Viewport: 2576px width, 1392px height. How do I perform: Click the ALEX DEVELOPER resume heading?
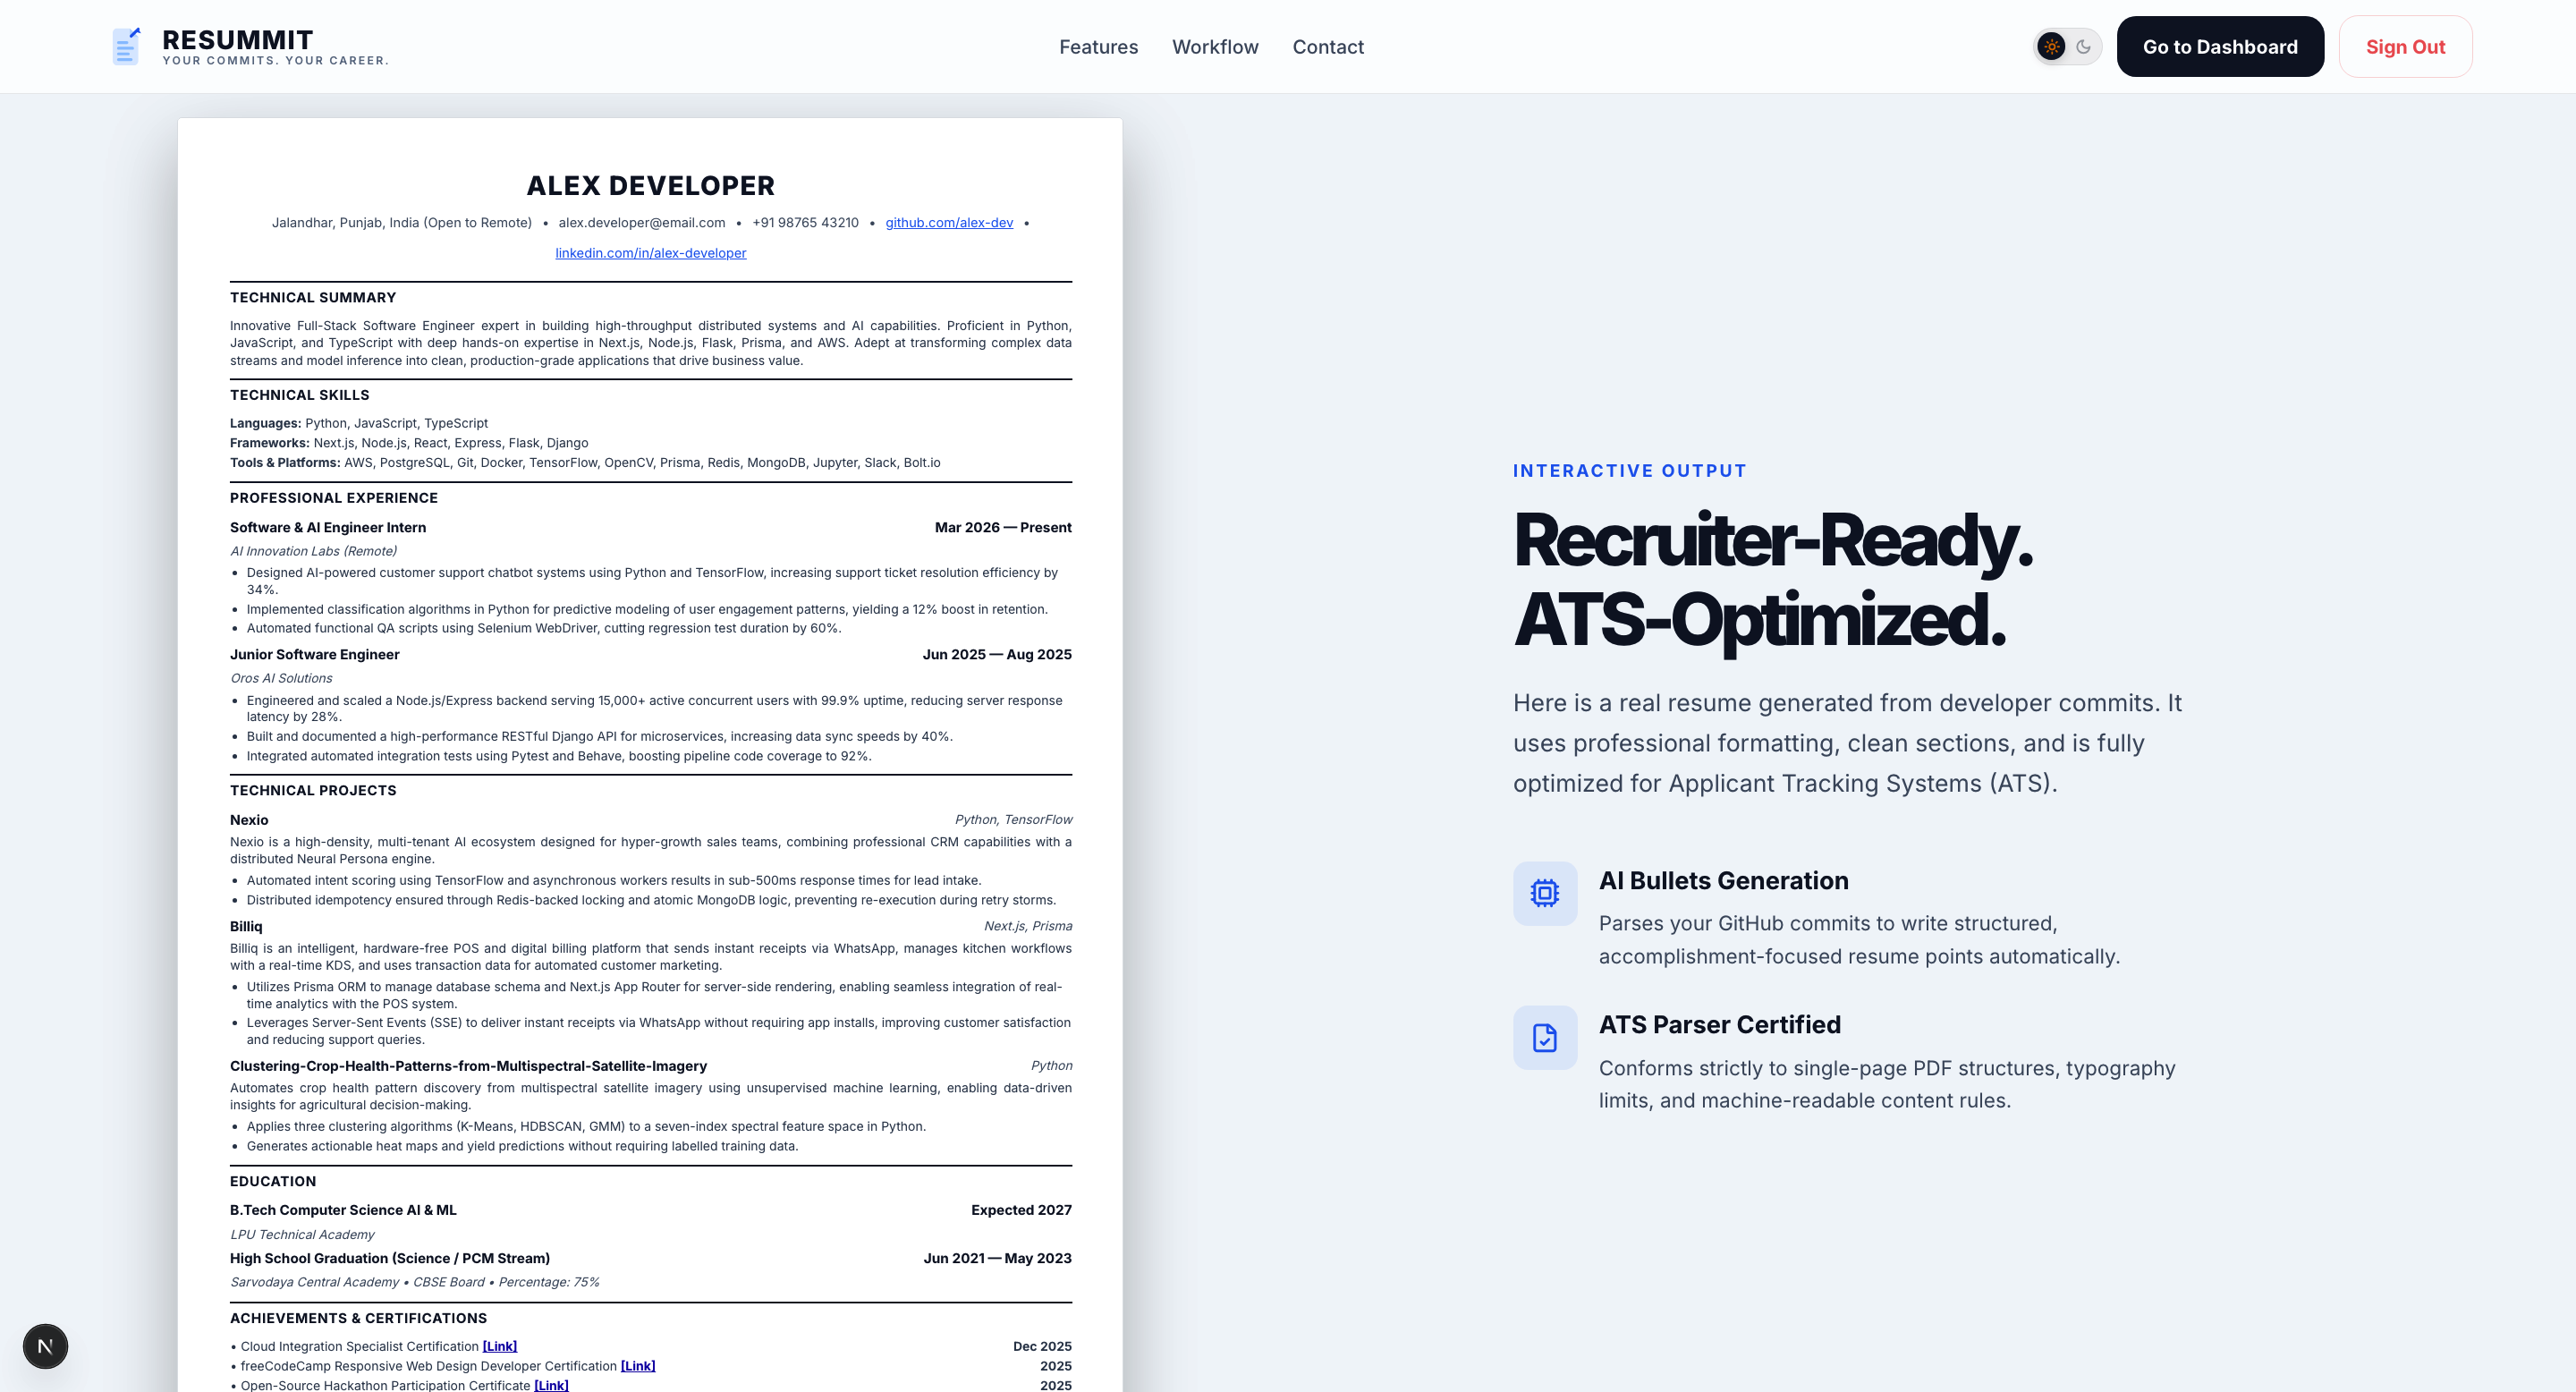point(651,186)
